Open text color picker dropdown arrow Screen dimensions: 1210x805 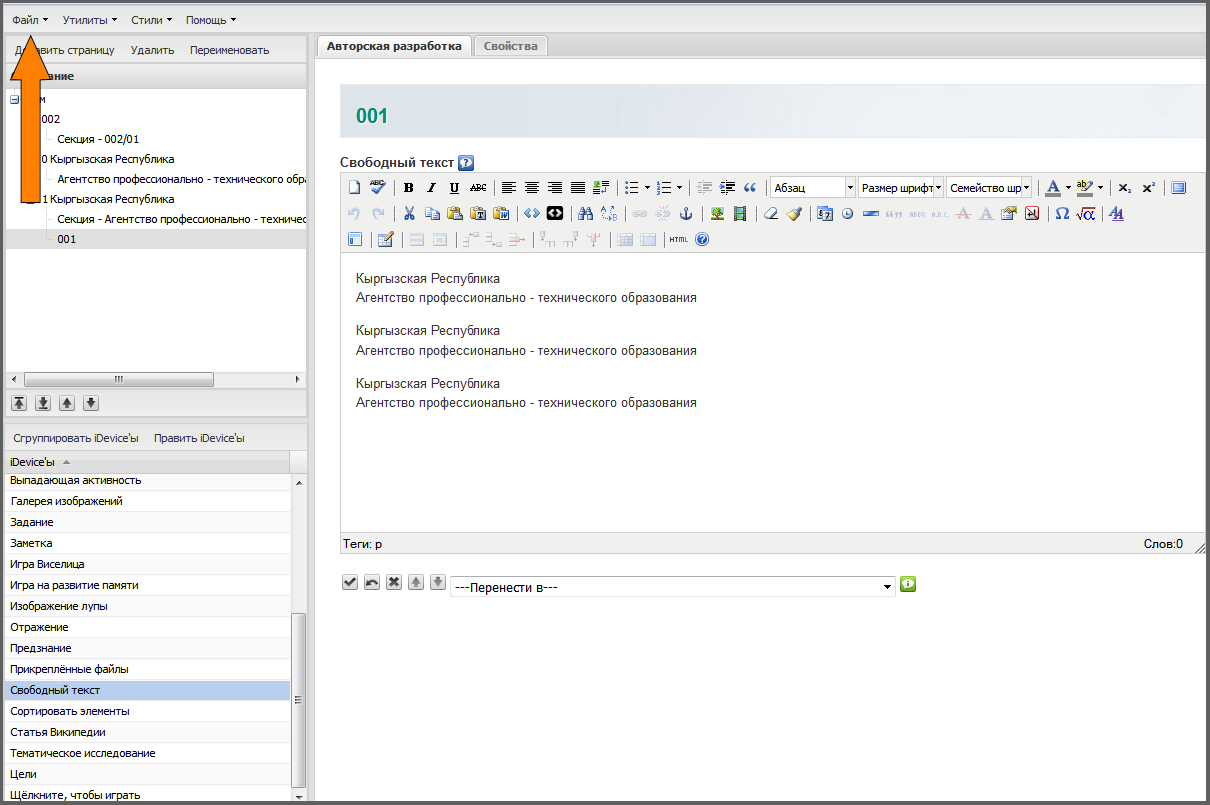(1068, 188)
